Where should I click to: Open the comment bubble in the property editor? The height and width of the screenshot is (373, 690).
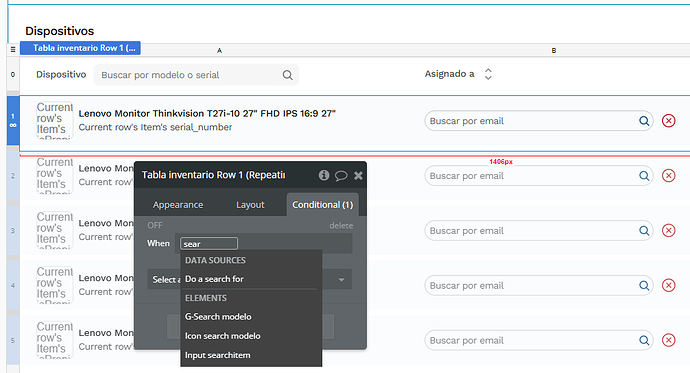341,176
